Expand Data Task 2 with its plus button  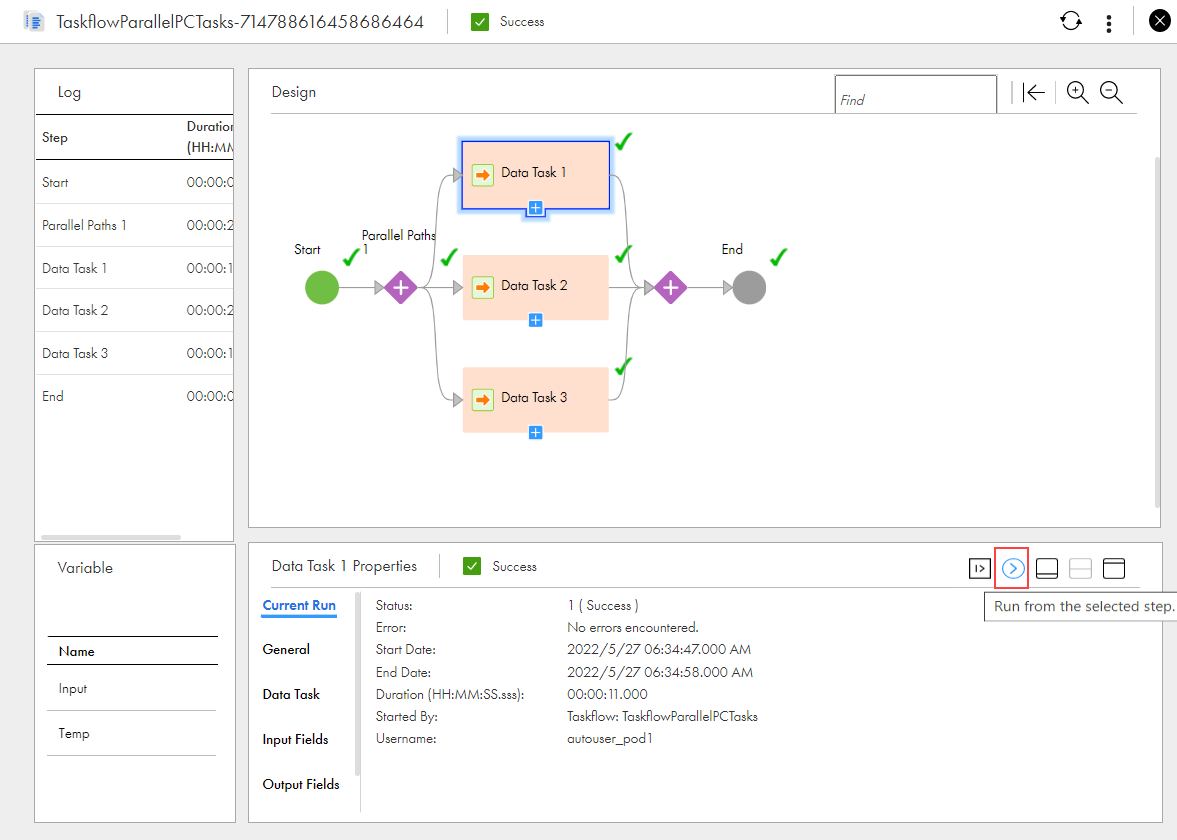(x=535, y=321)
